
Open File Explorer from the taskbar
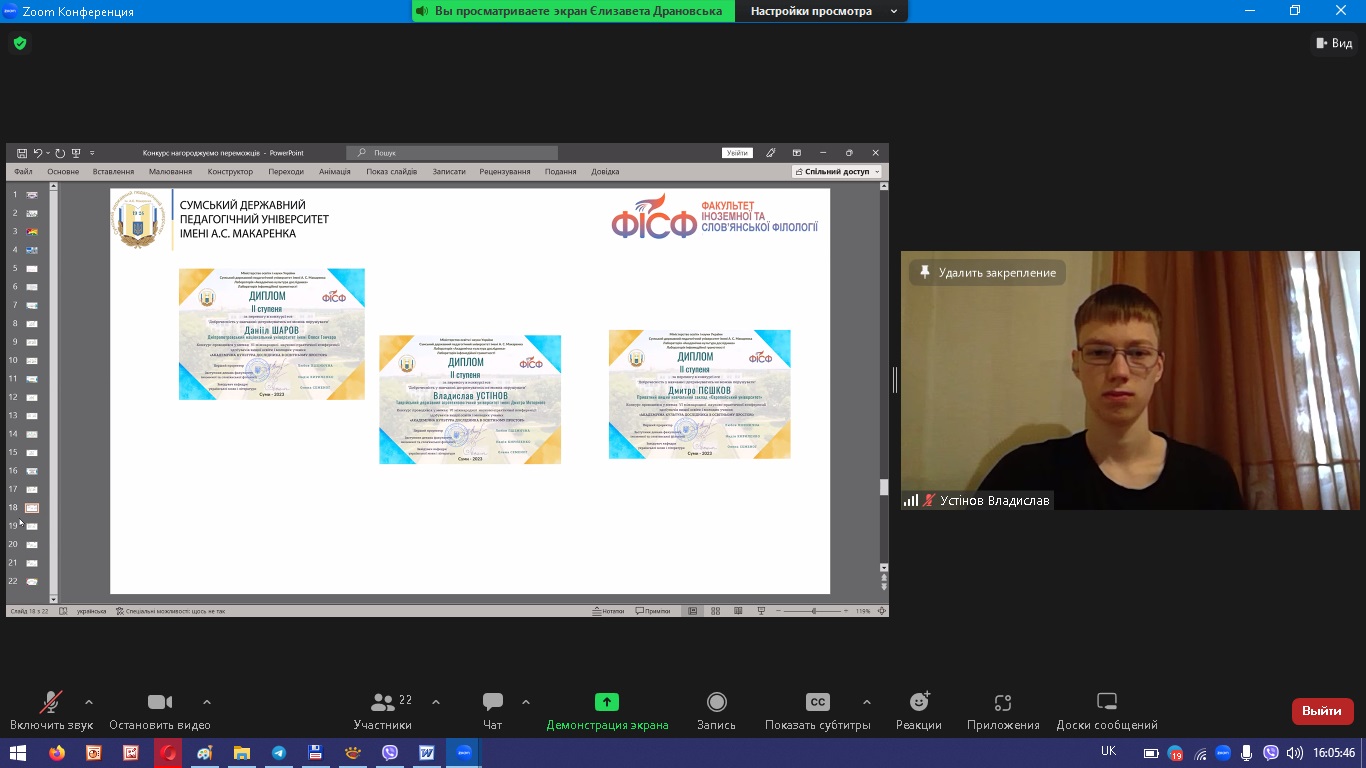click(x=242, y=753)
